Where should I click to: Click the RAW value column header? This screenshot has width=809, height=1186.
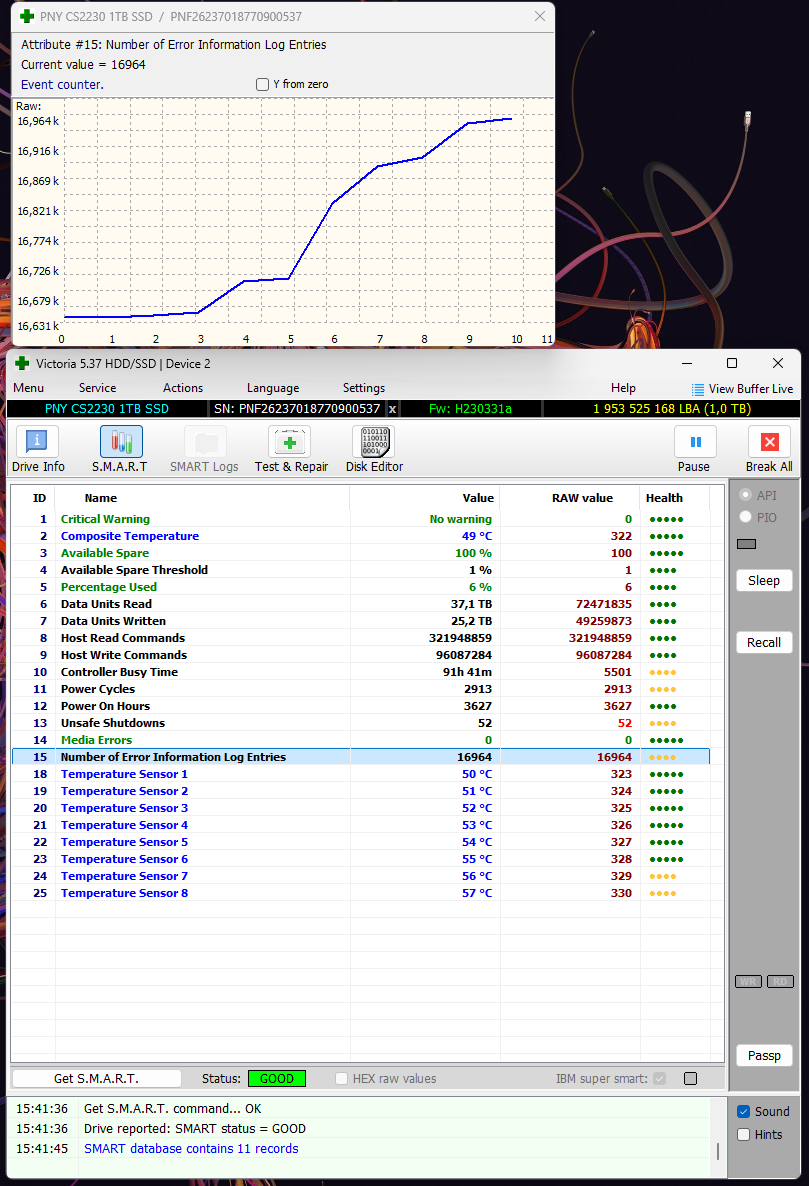click(x=569, y=498)
